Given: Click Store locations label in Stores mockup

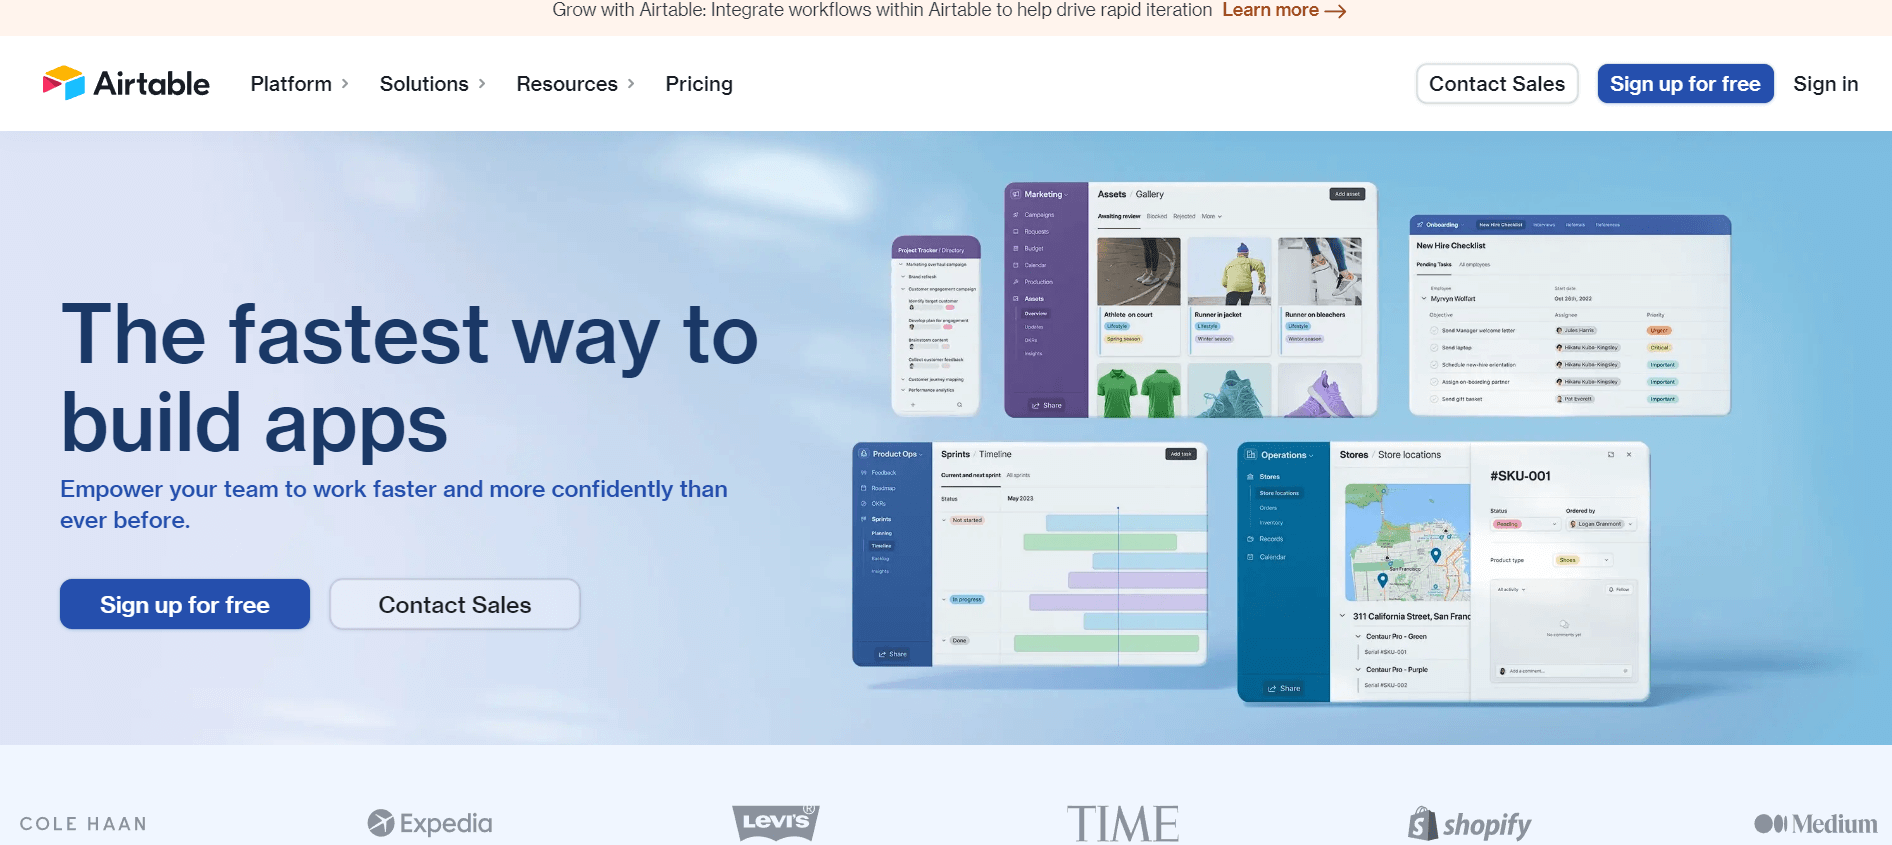Looking at the screenshot, I should coord(1409,455).
